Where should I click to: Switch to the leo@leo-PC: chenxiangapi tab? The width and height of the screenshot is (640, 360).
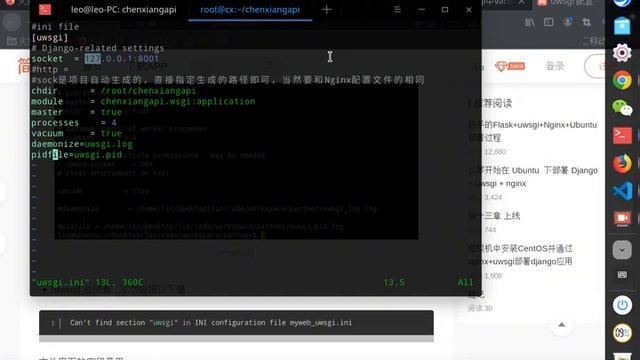coord(124,9)
